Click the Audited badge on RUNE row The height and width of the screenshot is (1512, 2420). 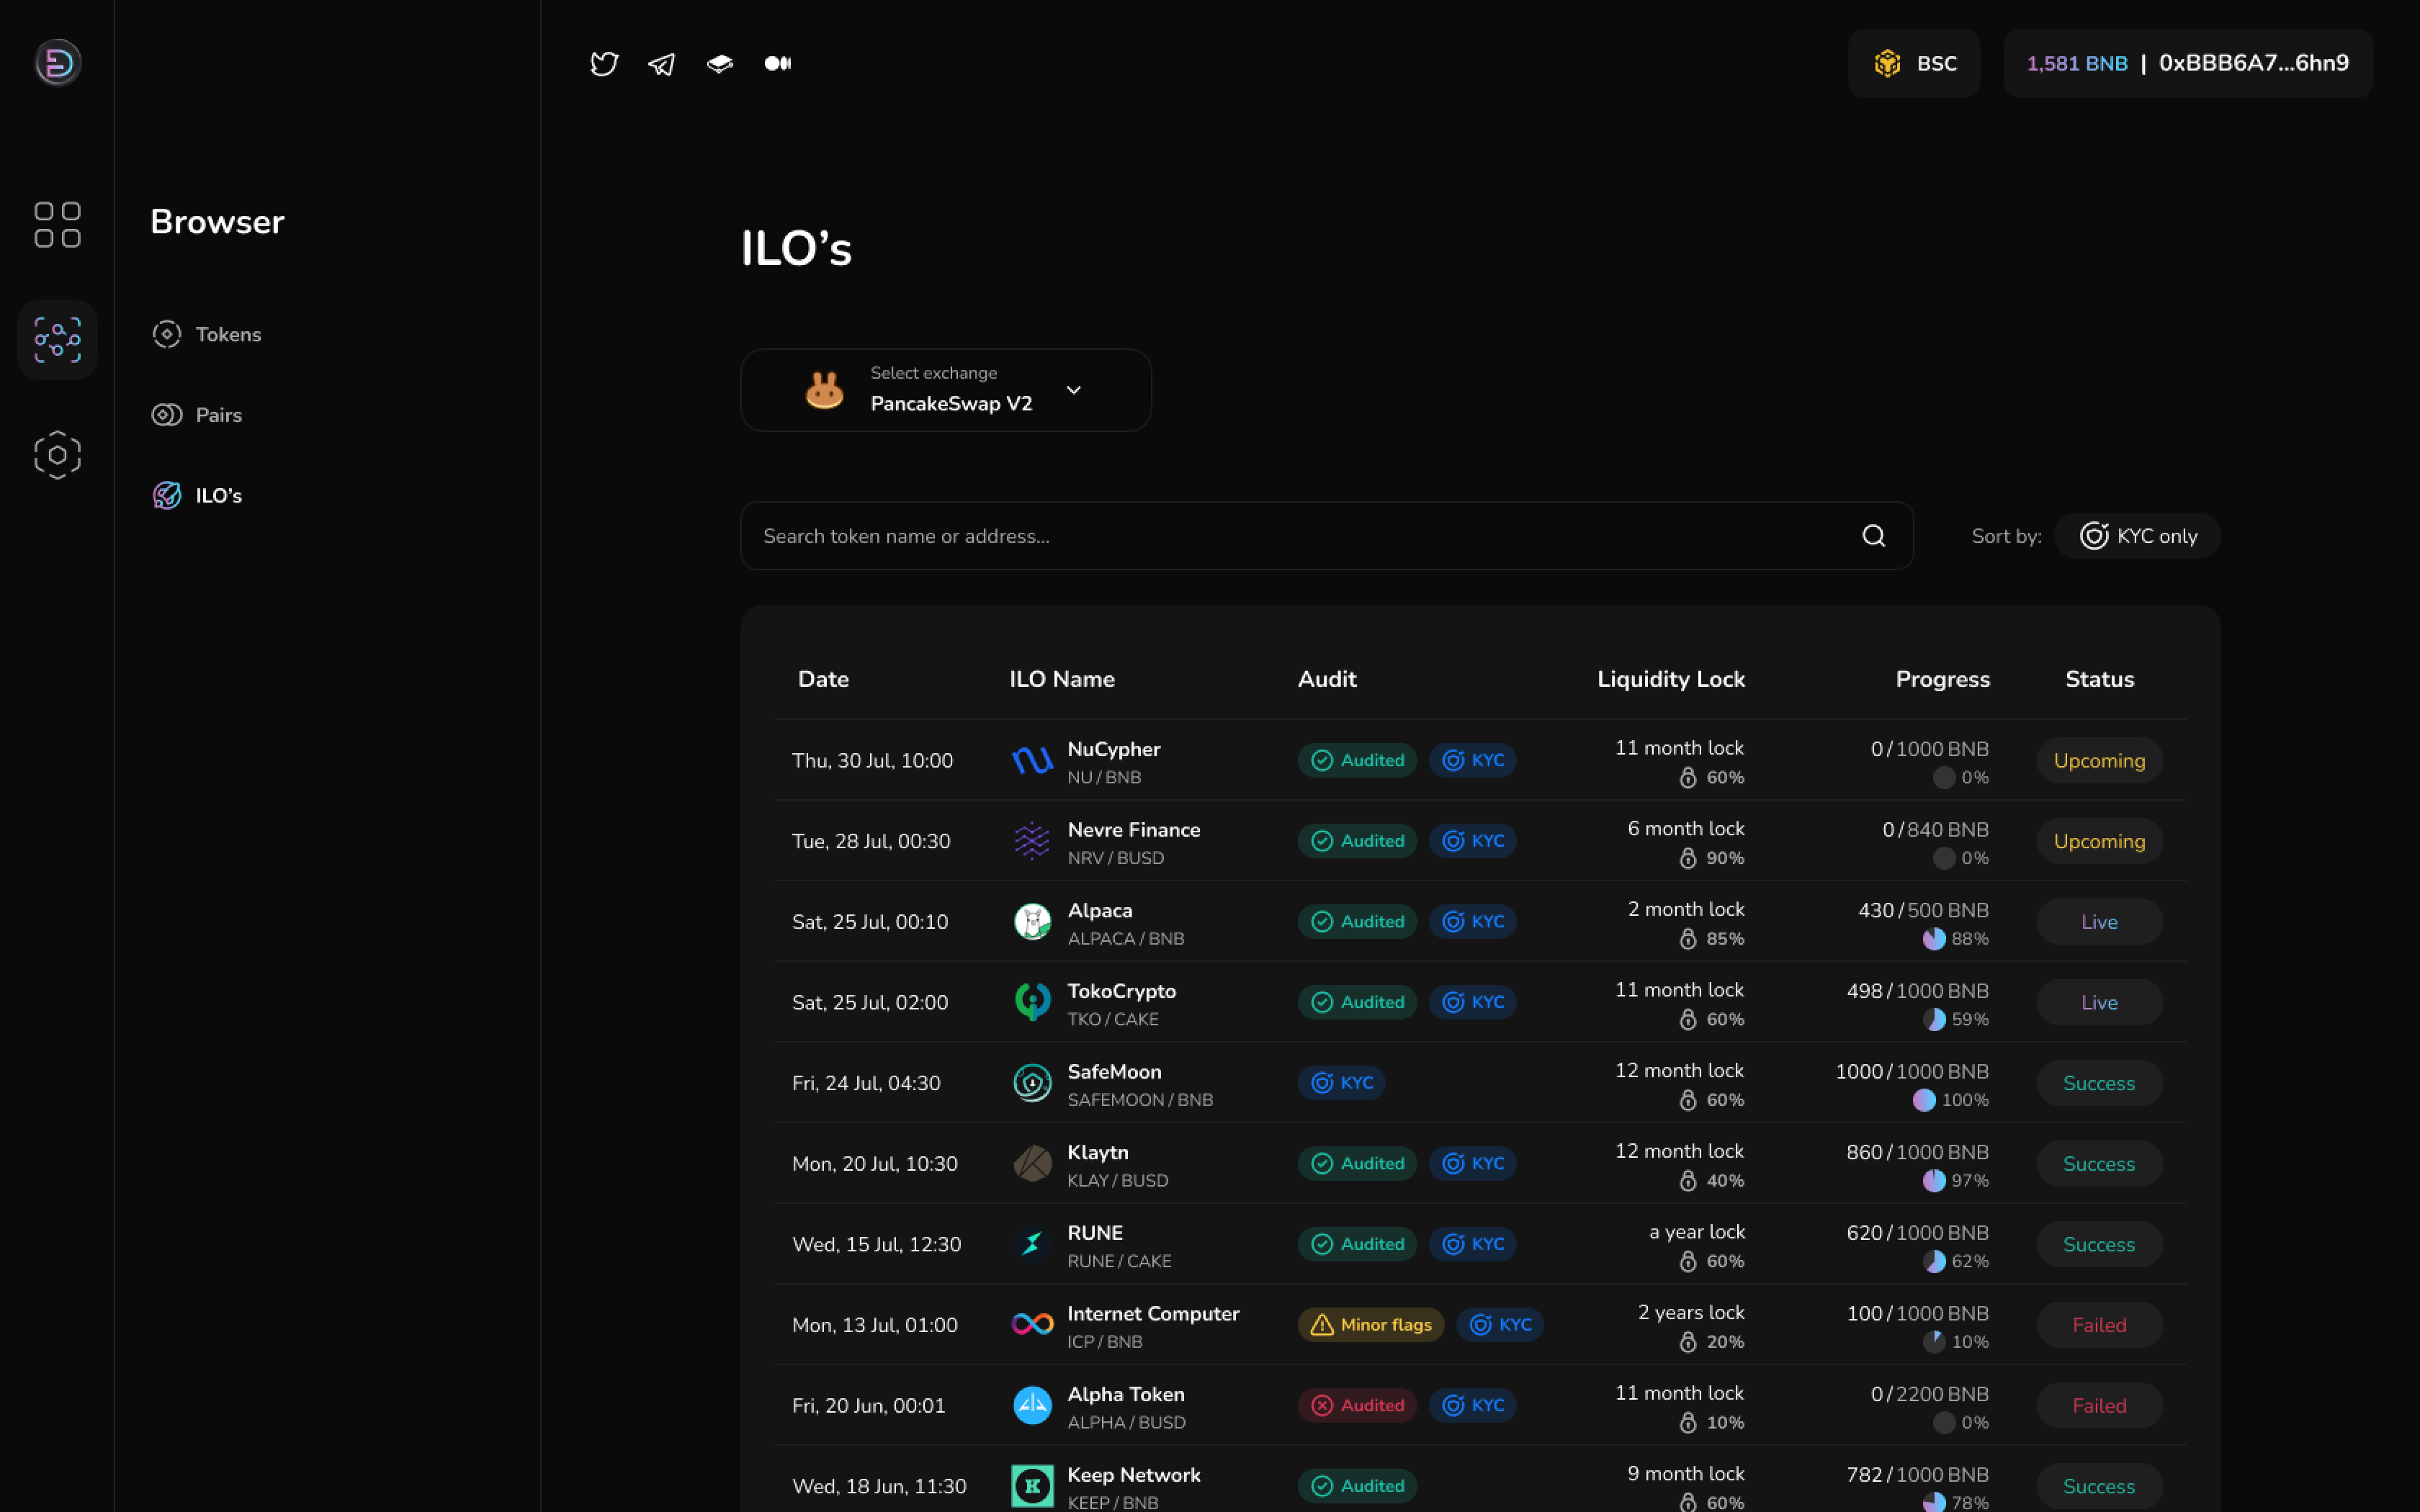(x=1357, y=1244)
